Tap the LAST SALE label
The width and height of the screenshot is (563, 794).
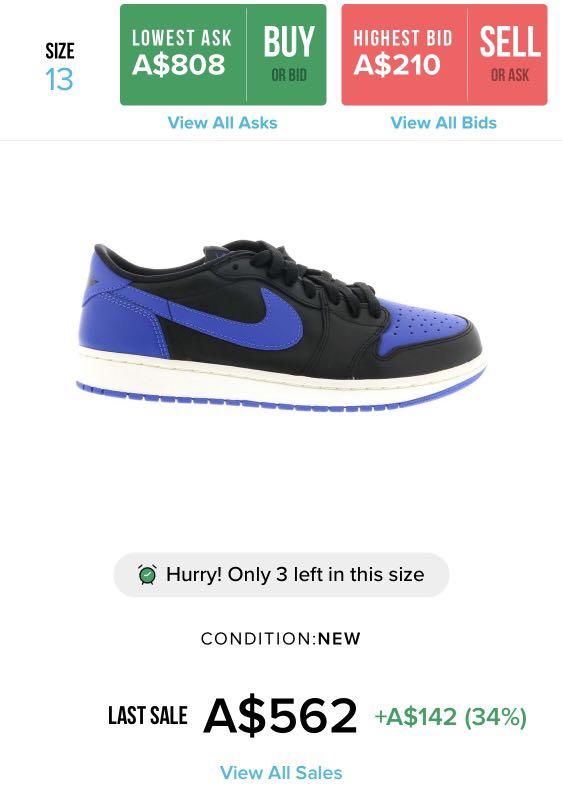[148, 716]
